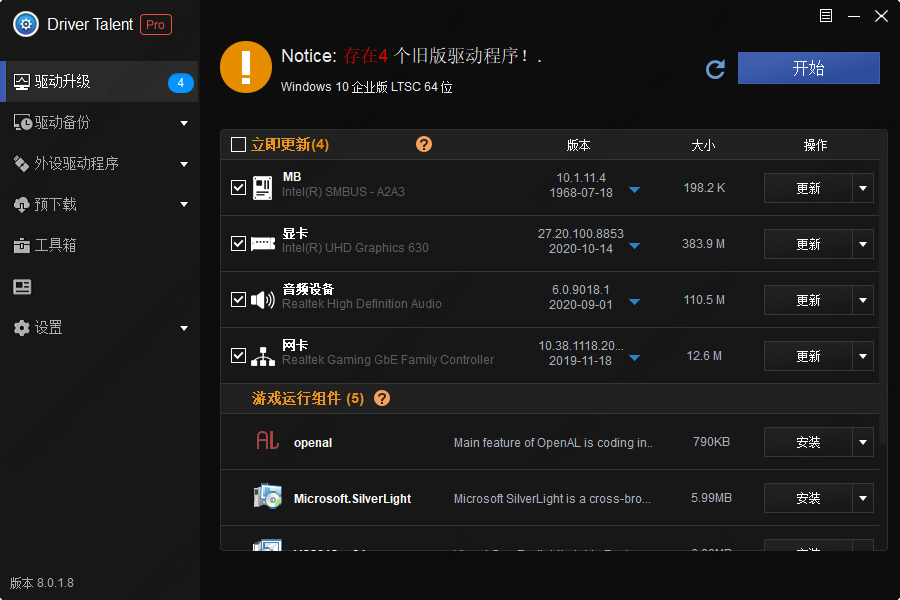900x600 pixels.
Task: Open action dropdown beside MB 更新 button
Action: click(863, 188)
